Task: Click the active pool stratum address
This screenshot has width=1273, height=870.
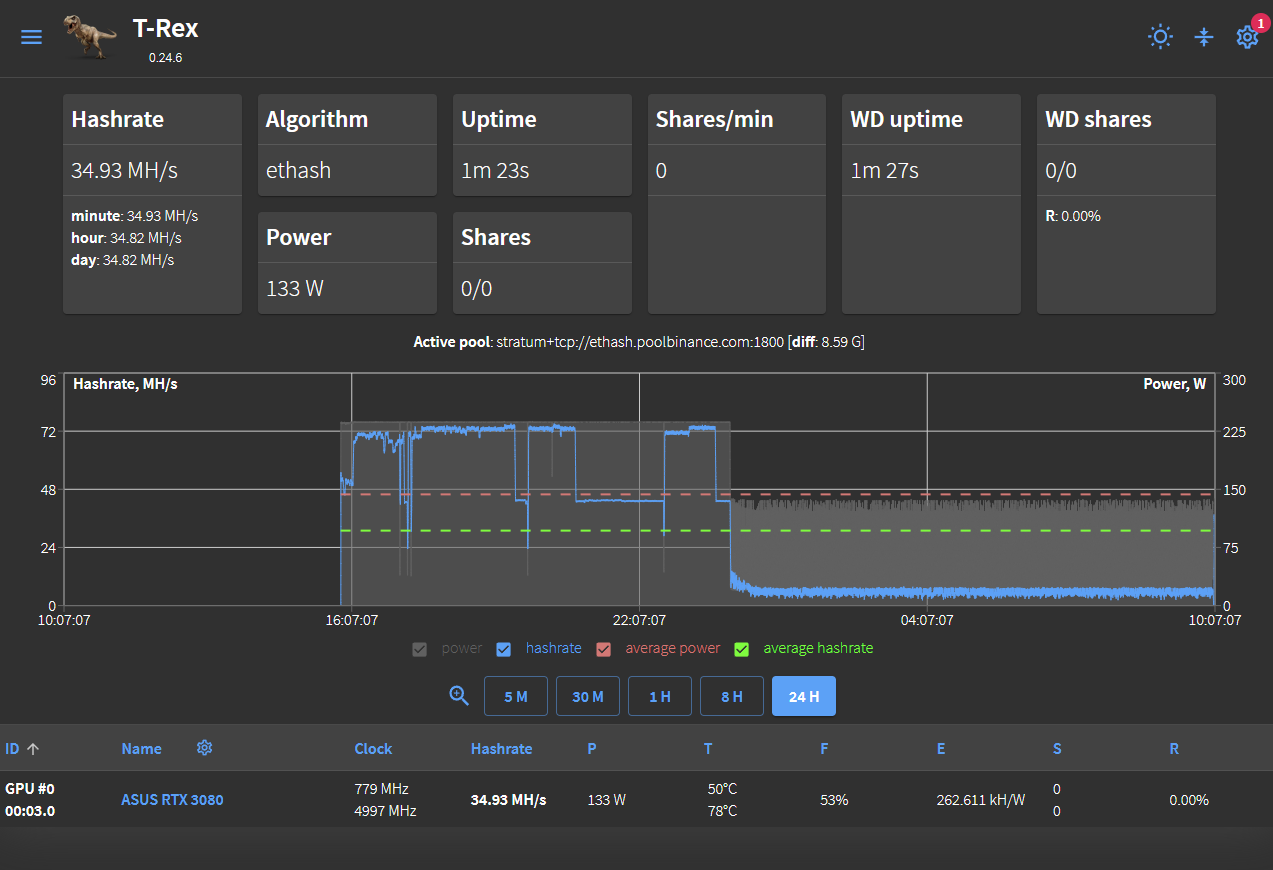Action: [x=637, y=341]
